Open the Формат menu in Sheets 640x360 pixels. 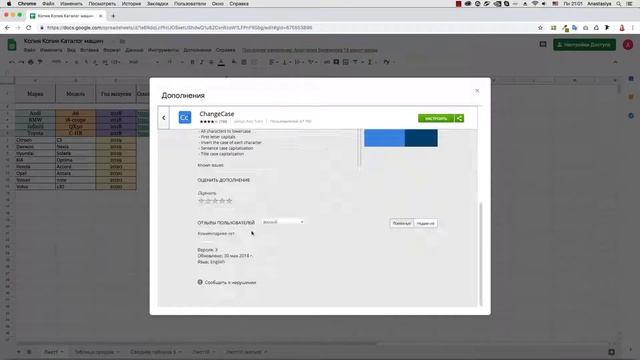click(111, 50)
